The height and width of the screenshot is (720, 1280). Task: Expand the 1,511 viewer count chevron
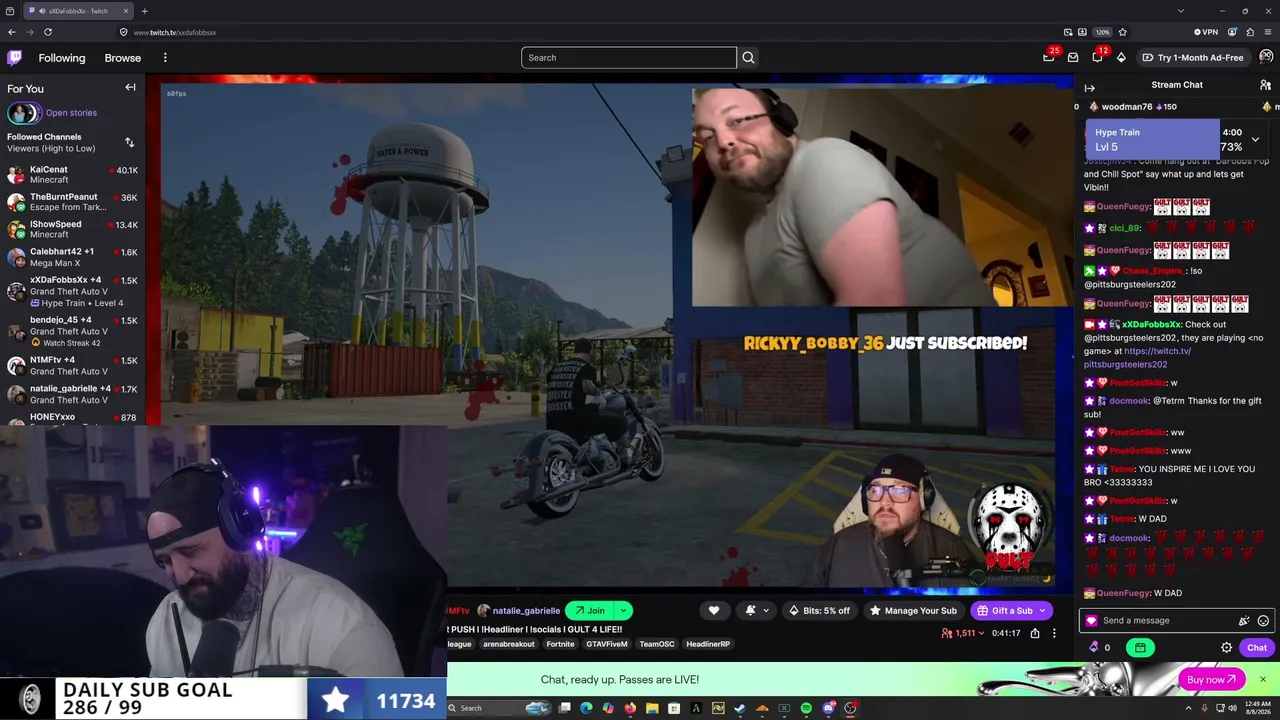(x=981, y=633)
